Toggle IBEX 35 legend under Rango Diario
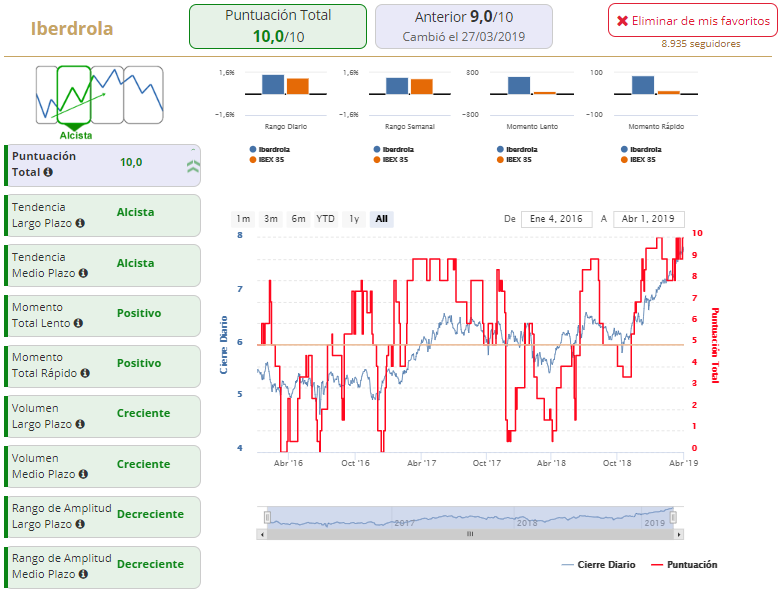 [266, 160]
